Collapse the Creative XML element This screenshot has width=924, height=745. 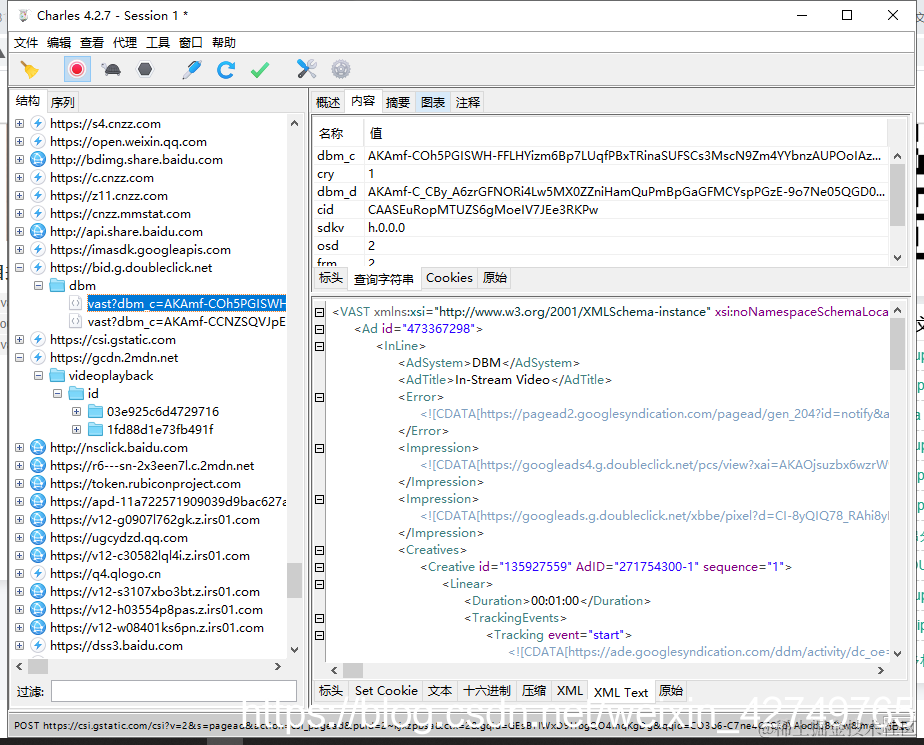coord(319,567)
